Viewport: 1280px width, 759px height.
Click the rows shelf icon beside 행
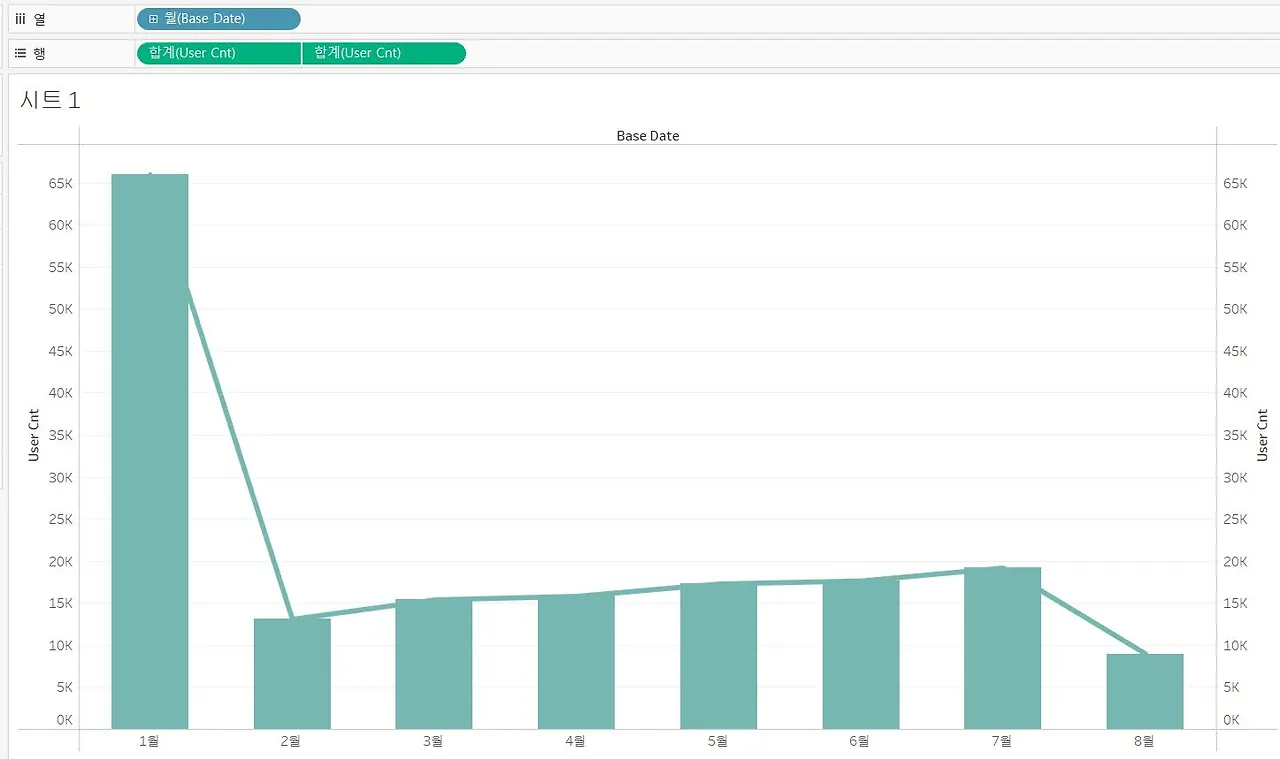click(20, 53)
